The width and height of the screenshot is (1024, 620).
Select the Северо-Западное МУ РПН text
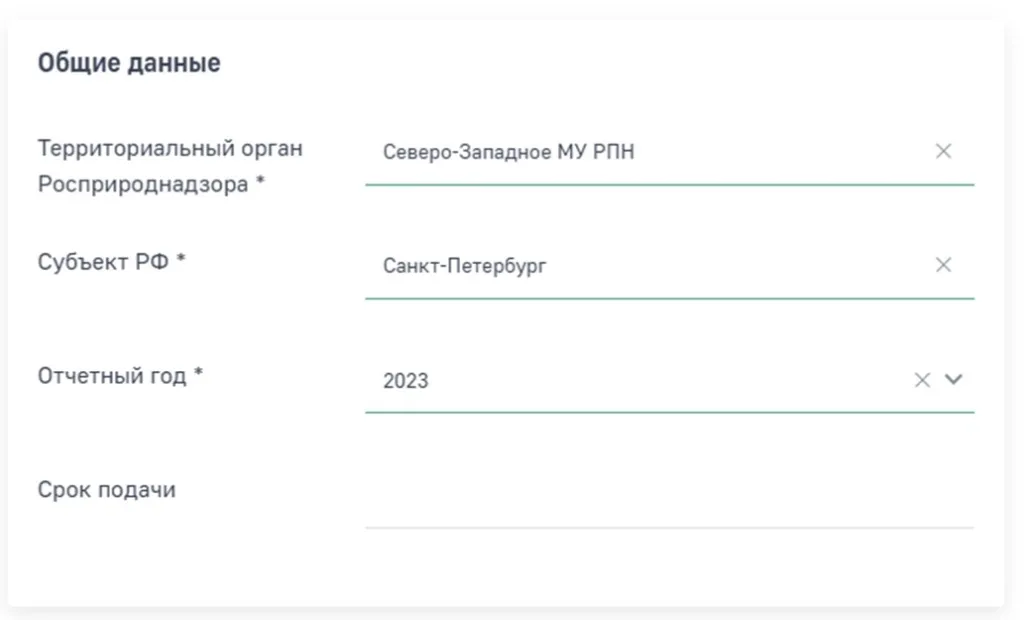tap(509, 152)
